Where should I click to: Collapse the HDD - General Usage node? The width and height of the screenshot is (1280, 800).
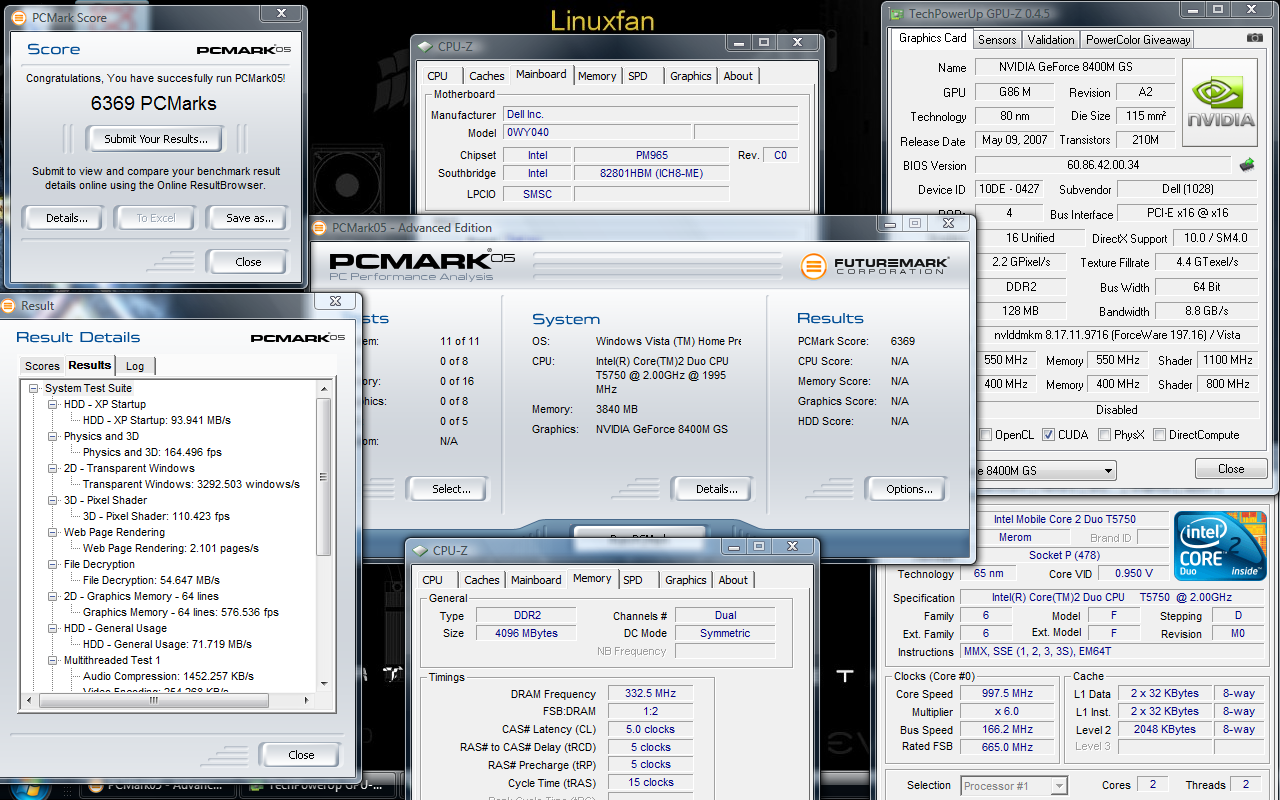pos(53,628)
